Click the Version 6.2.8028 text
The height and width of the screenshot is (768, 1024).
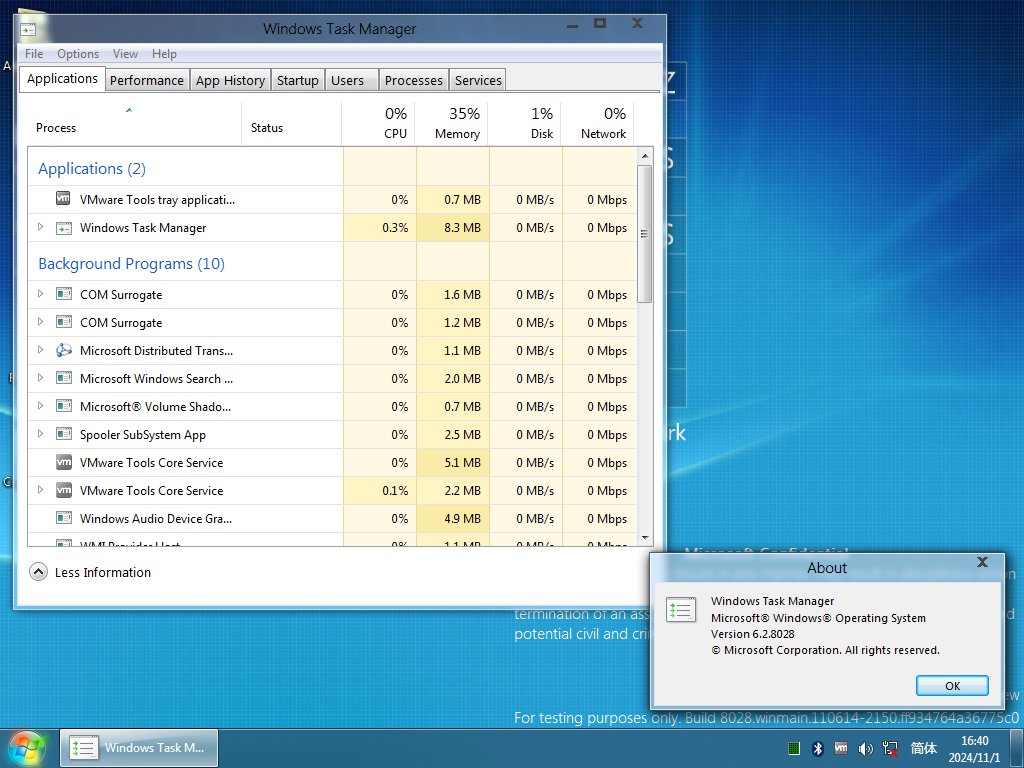(752, 634)
